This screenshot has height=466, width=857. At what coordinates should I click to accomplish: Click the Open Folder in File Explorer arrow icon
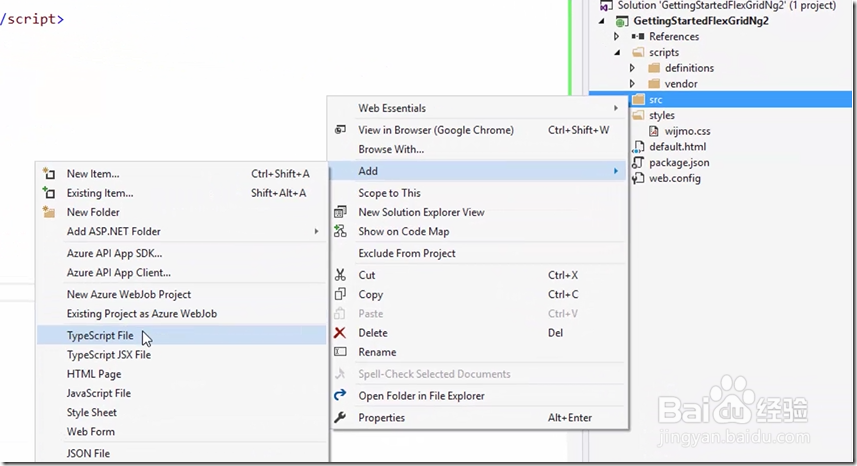point(340,396)
